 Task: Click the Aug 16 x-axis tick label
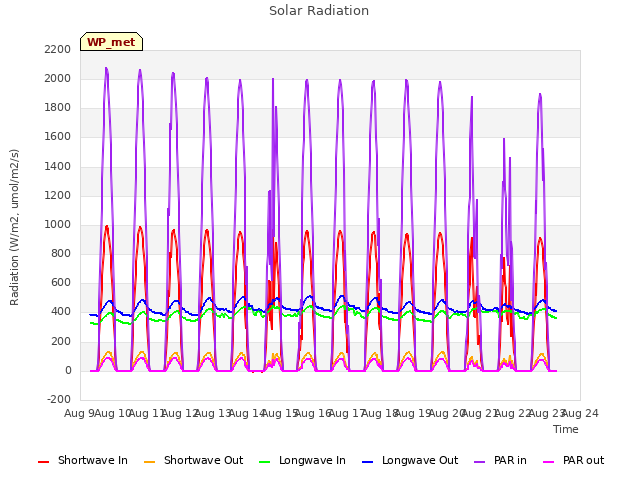coord(313,413)
